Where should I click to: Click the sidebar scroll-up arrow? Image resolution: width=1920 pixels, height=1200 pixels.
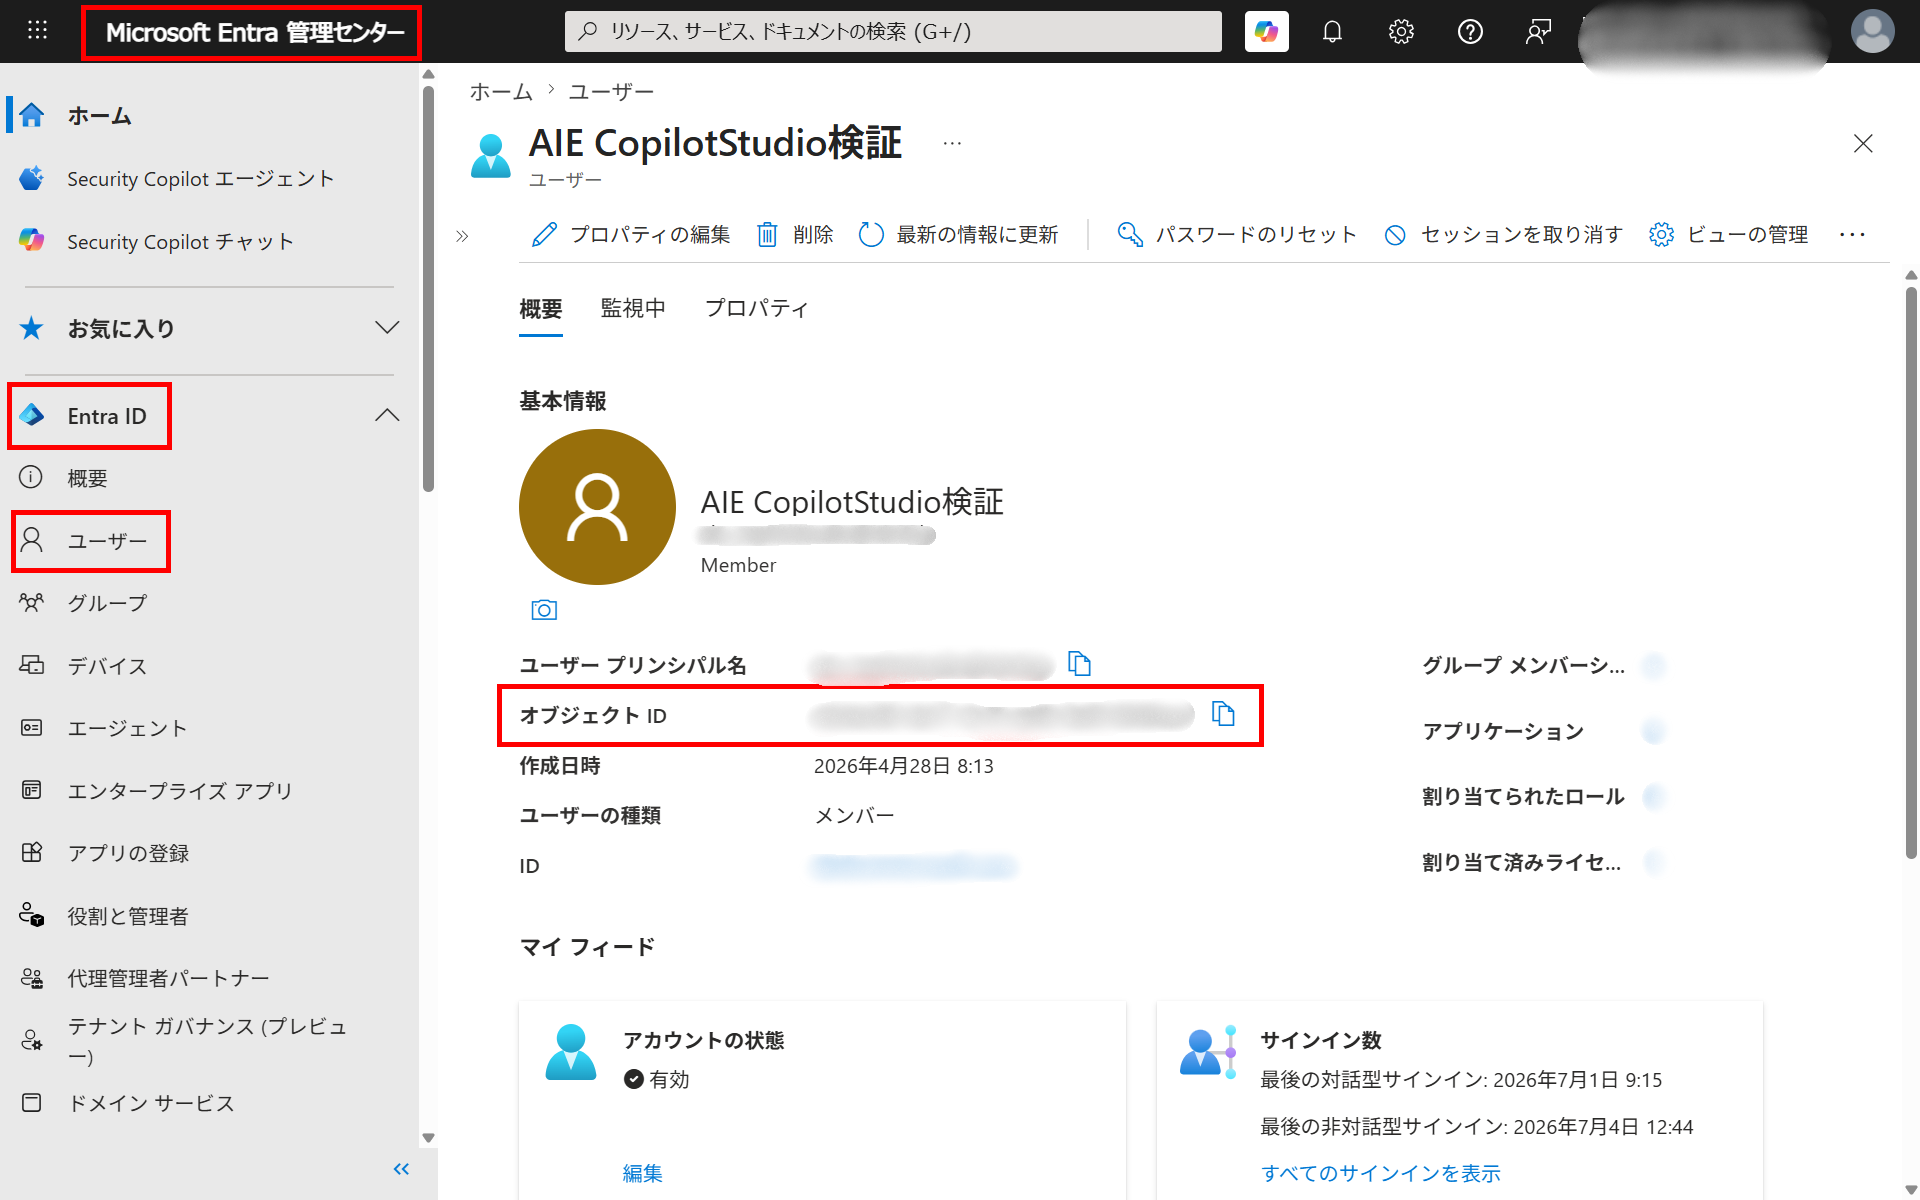pos(429,74)
